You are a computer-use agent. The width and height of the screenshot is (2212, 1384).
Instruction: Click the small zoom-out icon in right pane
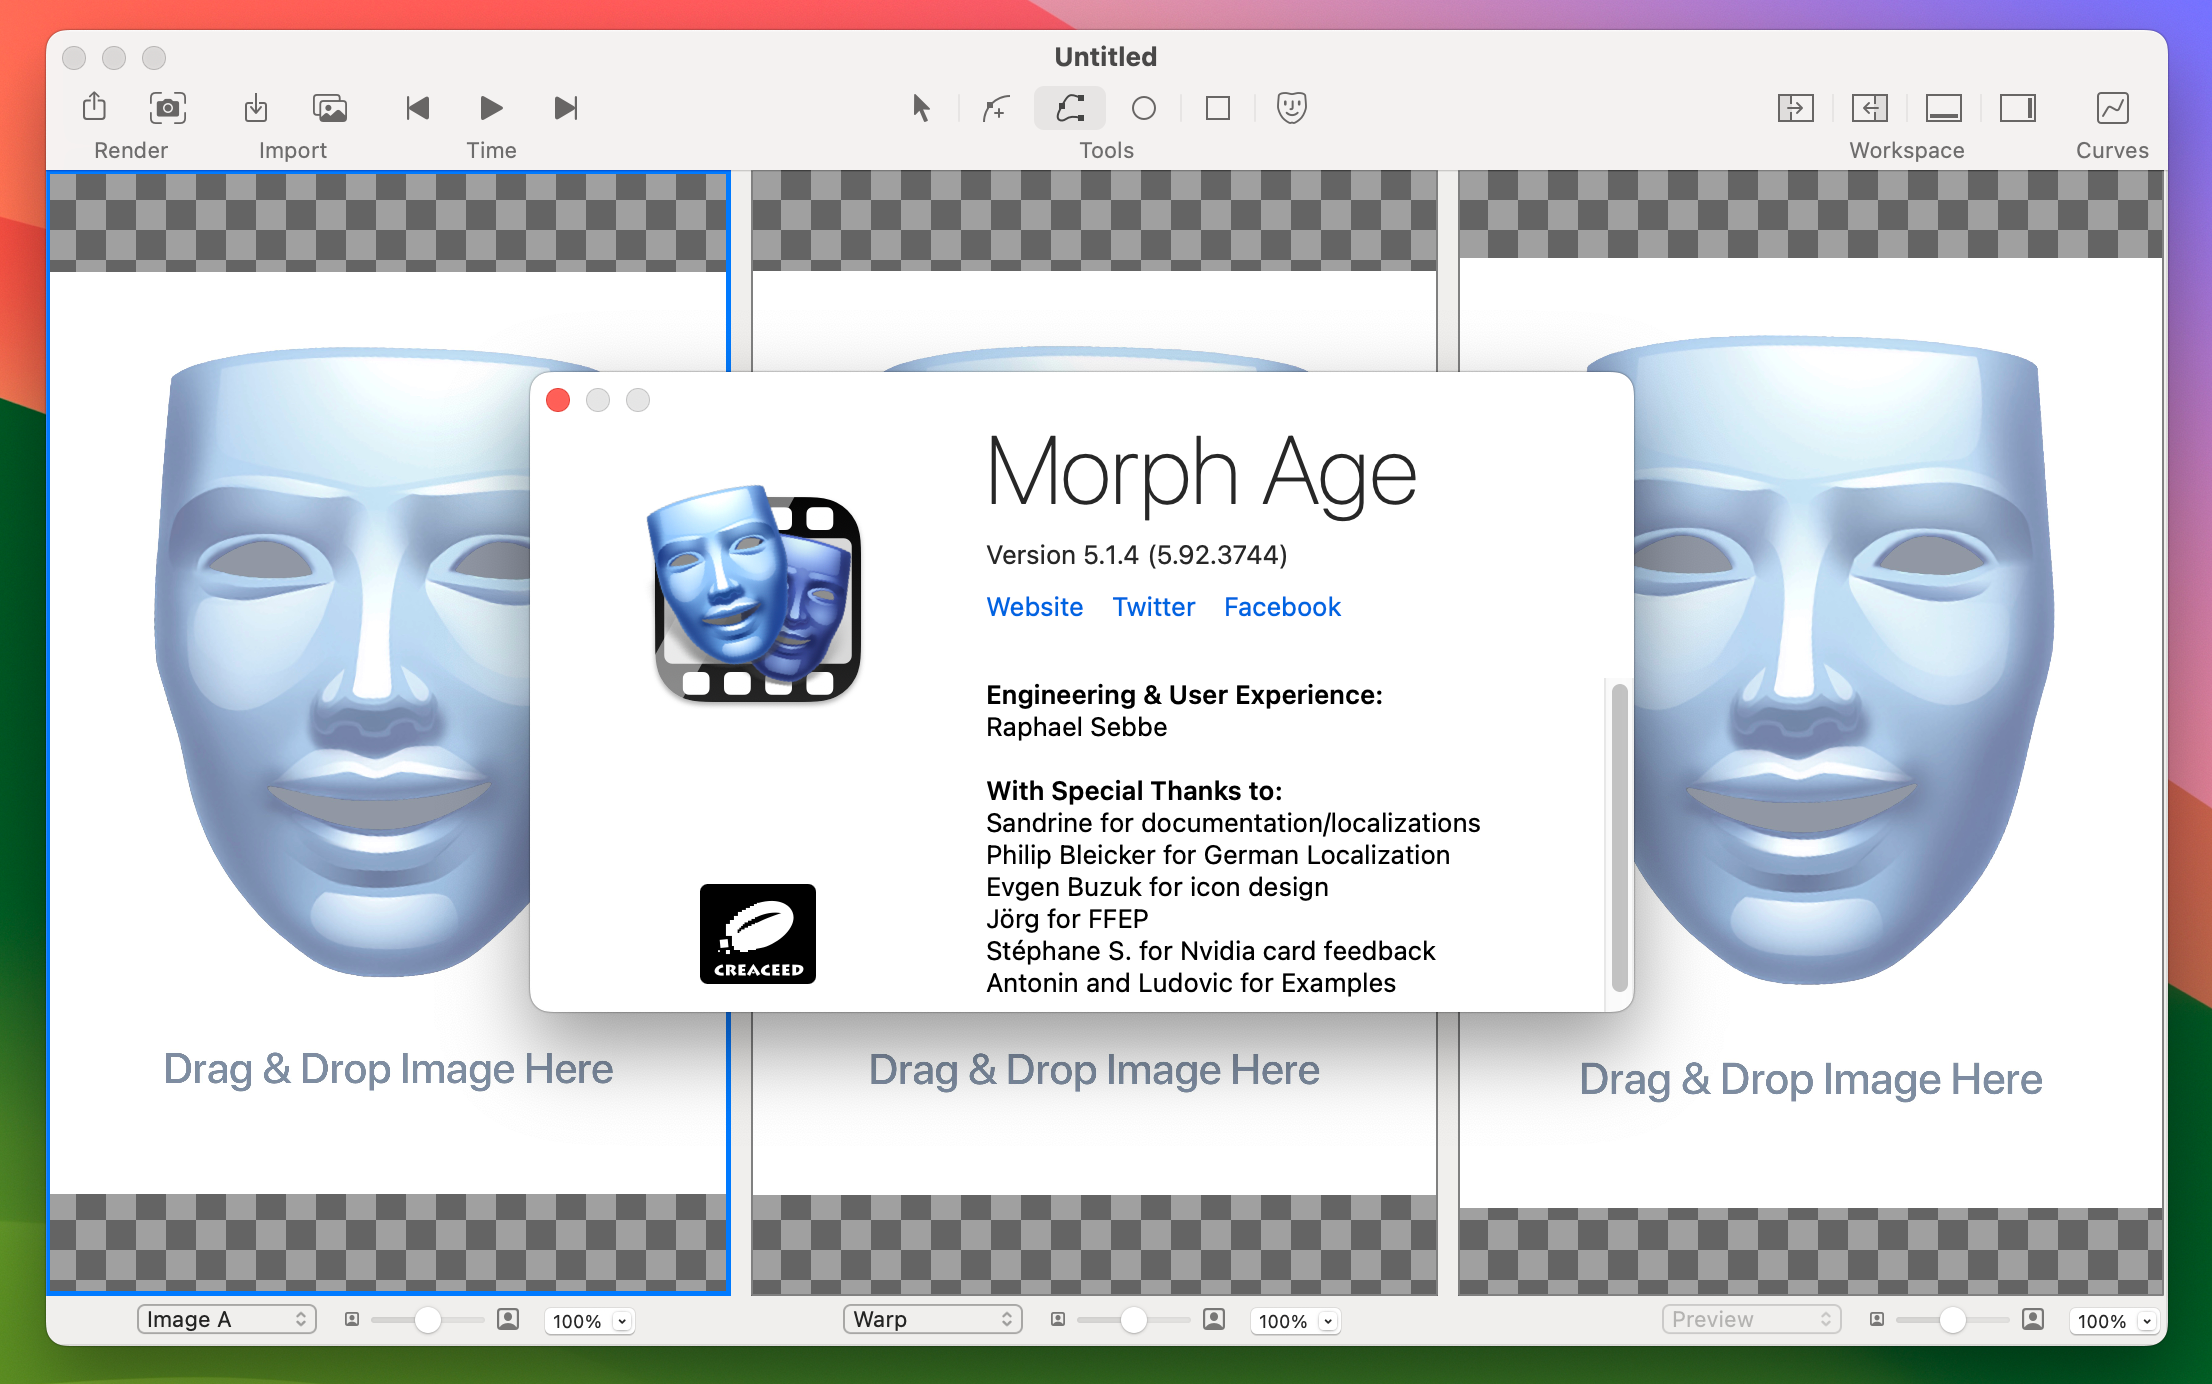coord(1877,1320)
